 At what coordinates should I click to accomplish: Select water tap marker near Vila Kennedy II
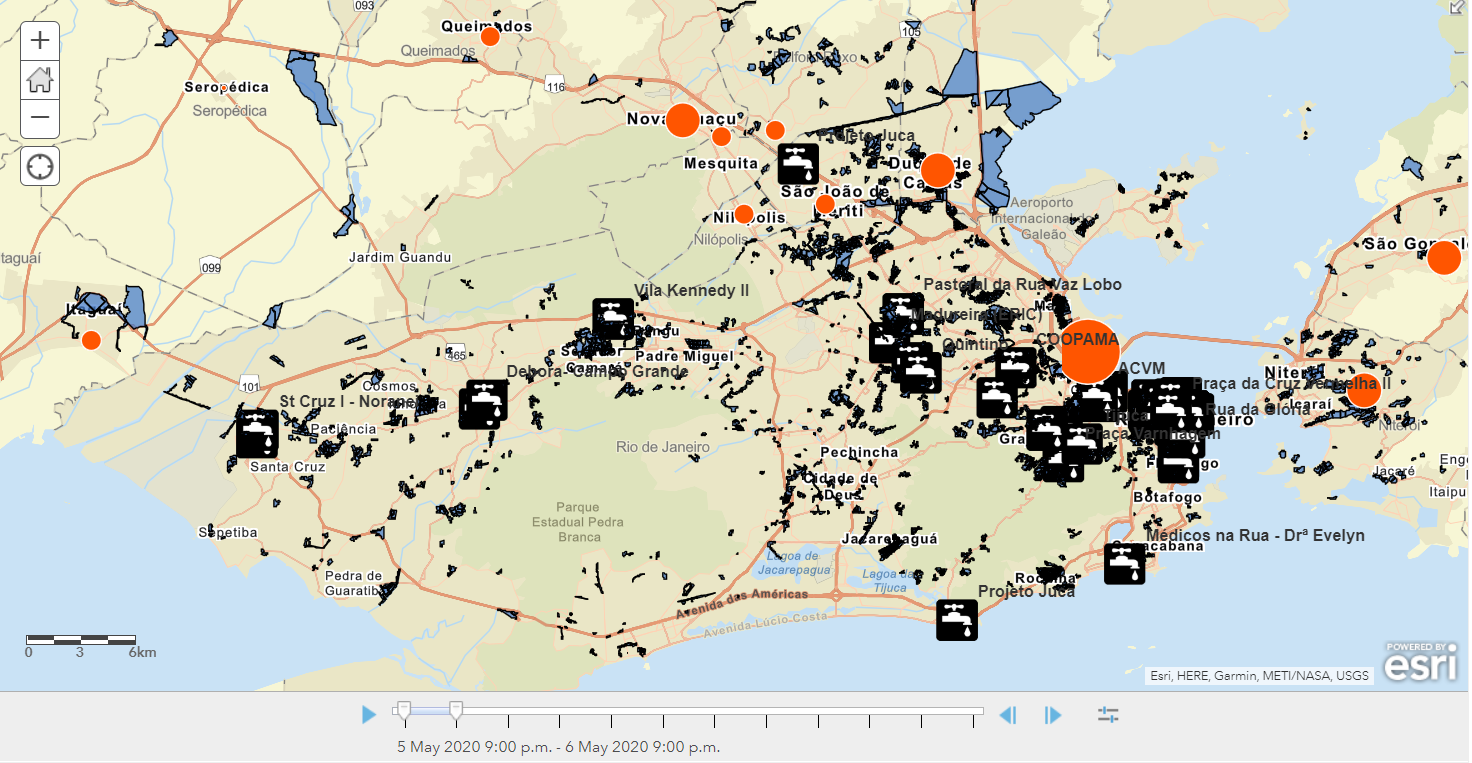pyautogui.click(x=613, y=319)
